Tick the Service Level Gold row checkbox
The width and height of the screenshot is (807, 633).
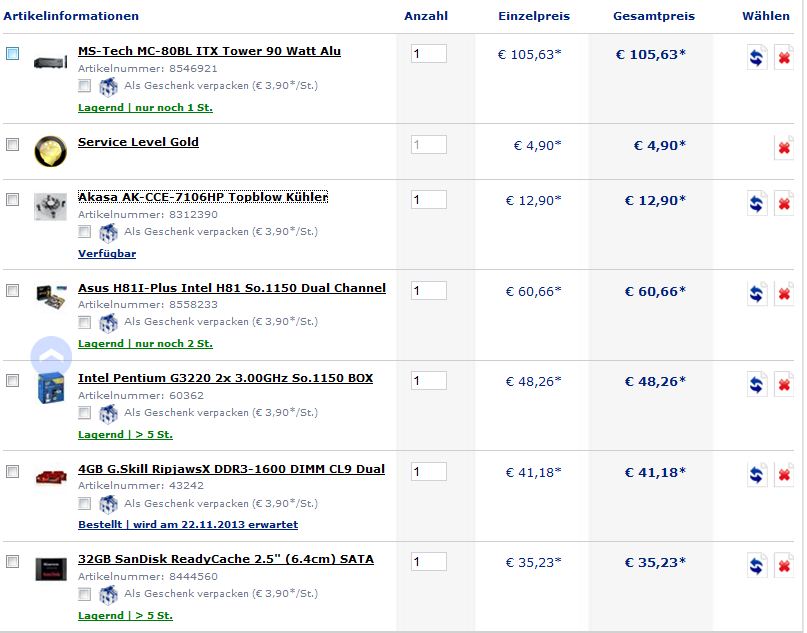pos(12,144)
